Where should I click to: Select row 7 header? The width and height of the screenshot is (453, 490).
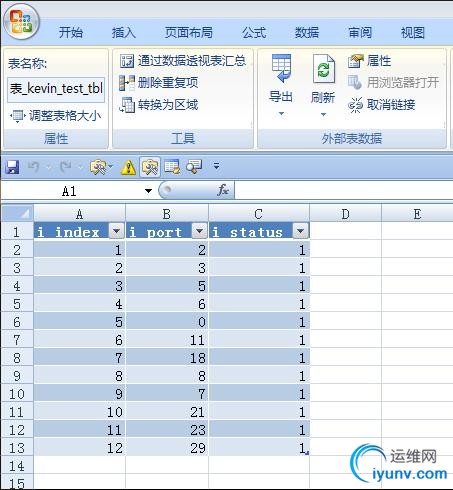[x=17, y=340]
